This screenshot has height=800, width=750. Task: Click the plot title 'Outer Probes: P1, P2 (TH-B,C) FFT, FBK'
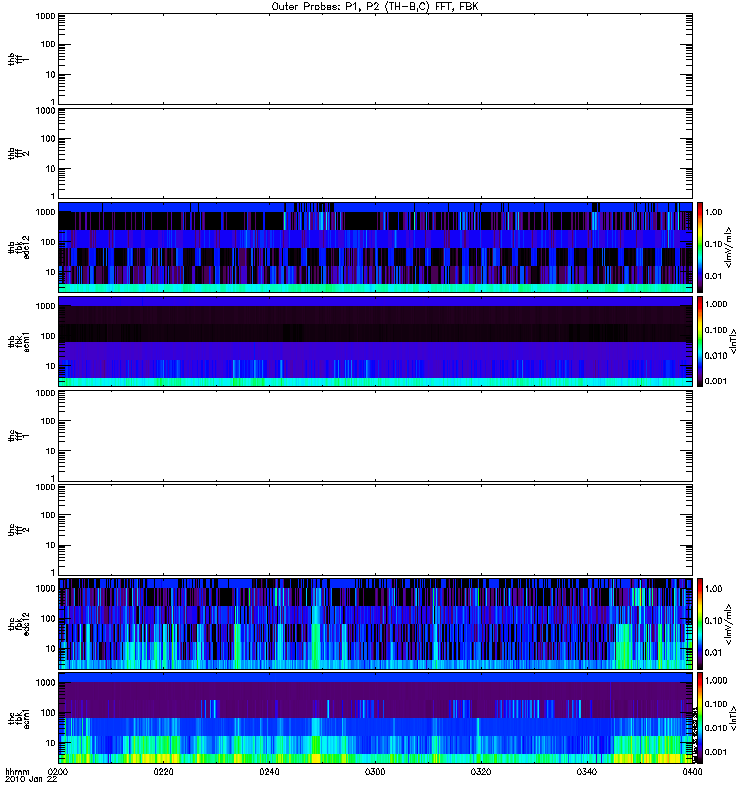pos(375,7)
